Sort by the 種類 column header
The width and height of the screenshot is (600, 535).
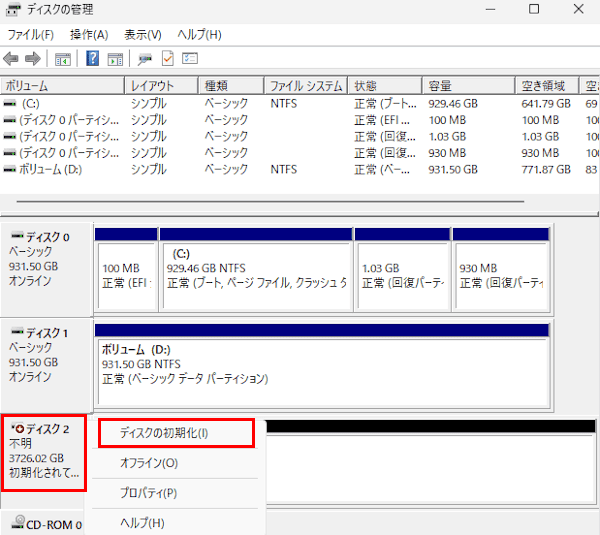pyautogui.click(x=231, y=85)
